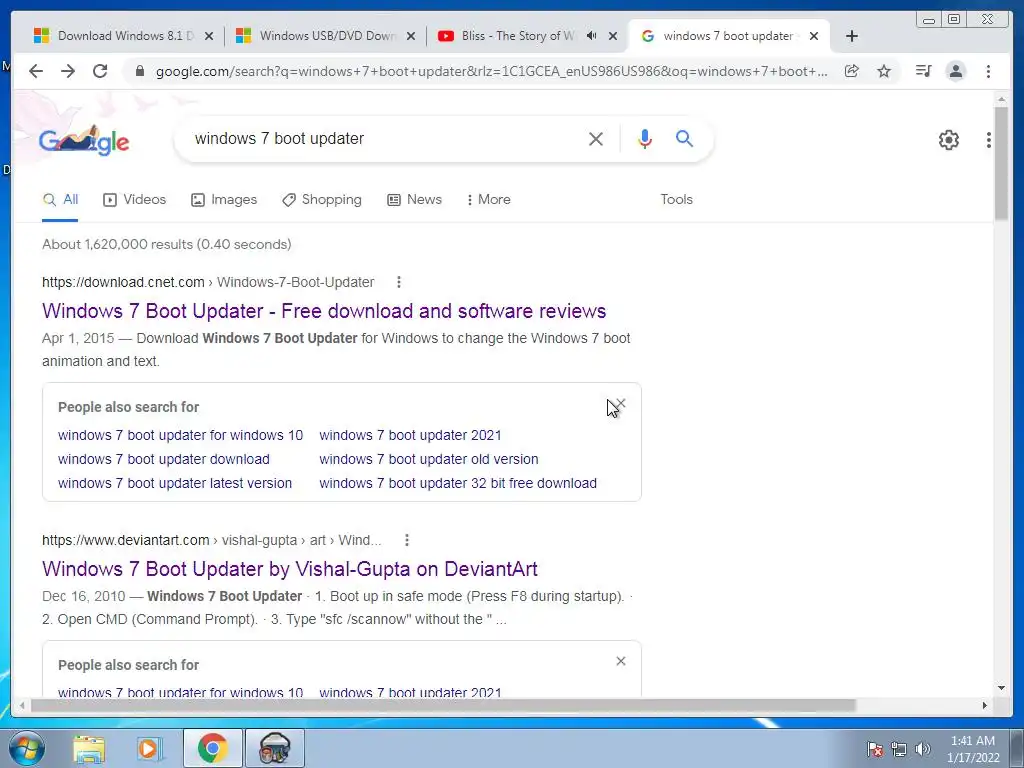This screenshot has width=1024, height=768.
Task: Close the Windows USB/DVD Download tab
Action: [x=411, y=36]
